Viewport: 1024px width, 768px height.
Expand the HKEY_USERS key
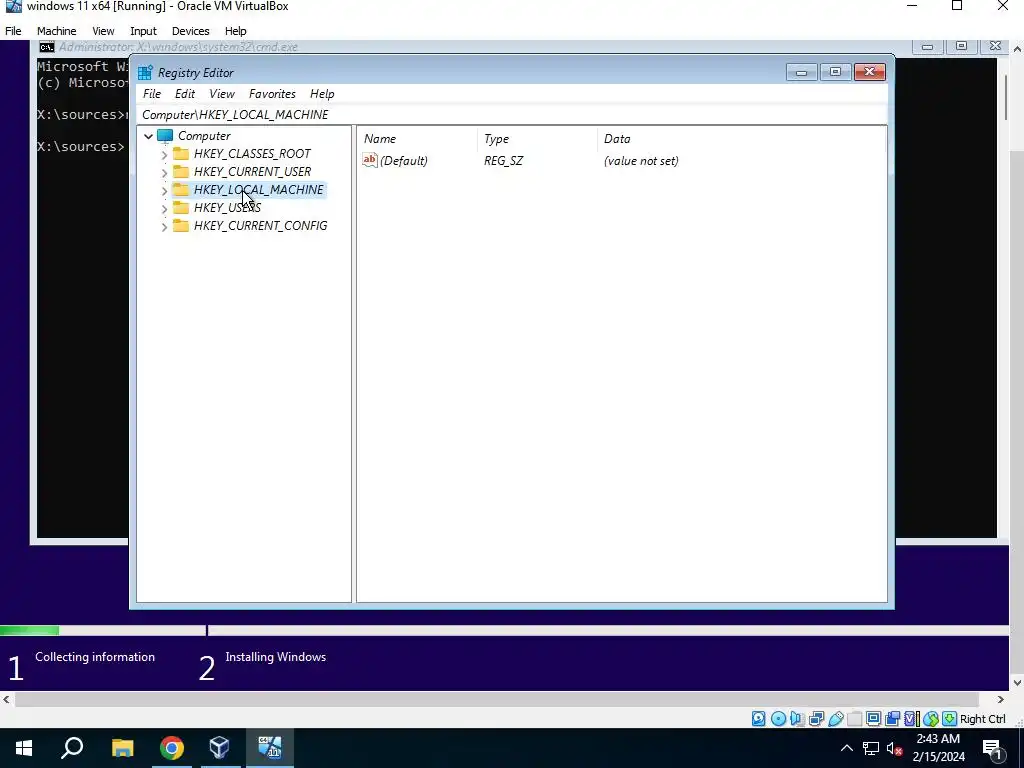(x=165, y=209)
